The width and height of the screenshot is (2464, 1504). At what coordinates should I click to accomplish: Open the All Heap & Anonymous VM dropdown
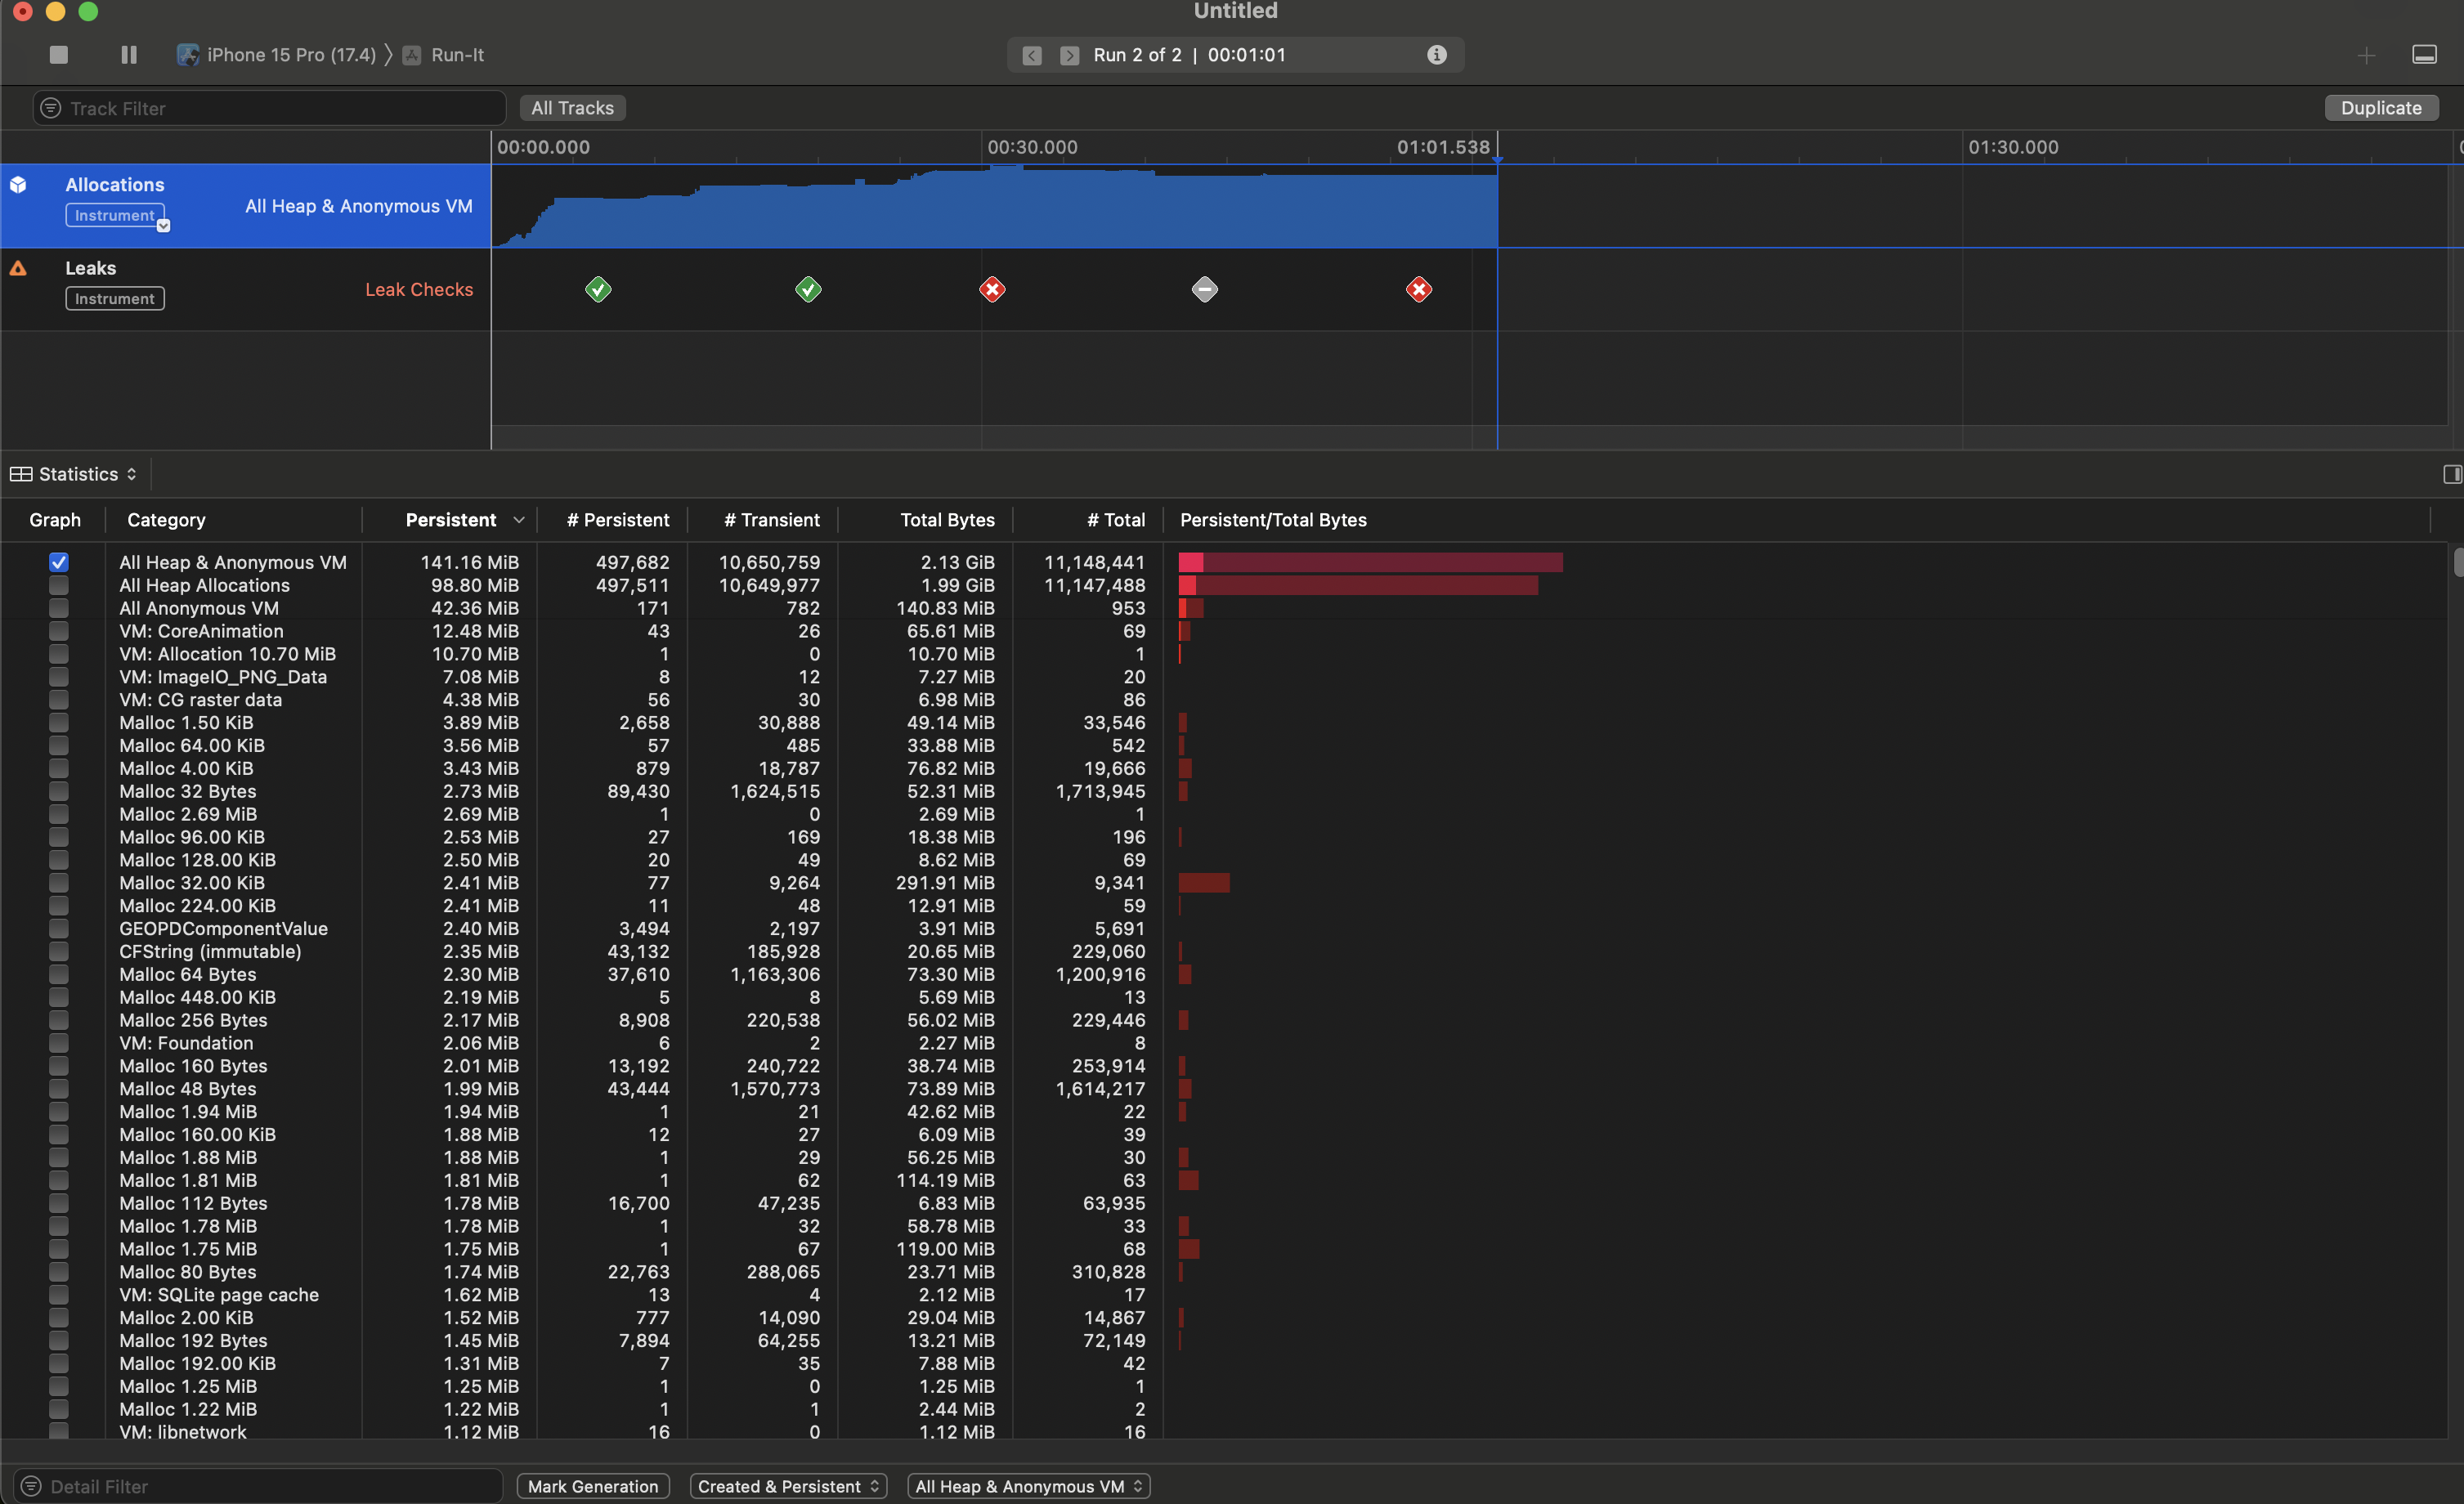[1028, 1486]
